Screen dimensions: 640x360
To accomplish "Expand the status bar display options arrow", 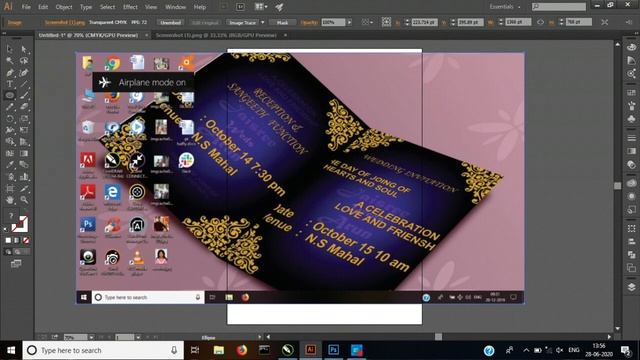I will (260, 337).
